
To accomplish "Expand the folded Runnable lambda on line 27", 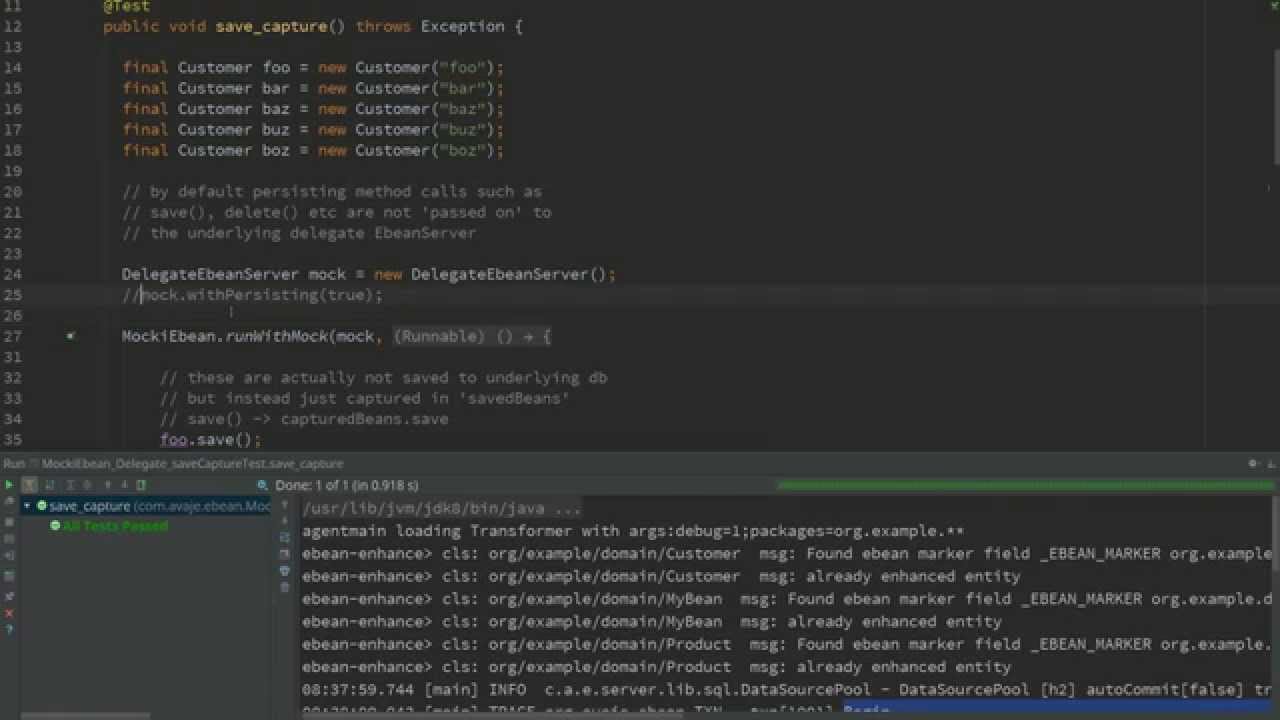I will (472, 337).
